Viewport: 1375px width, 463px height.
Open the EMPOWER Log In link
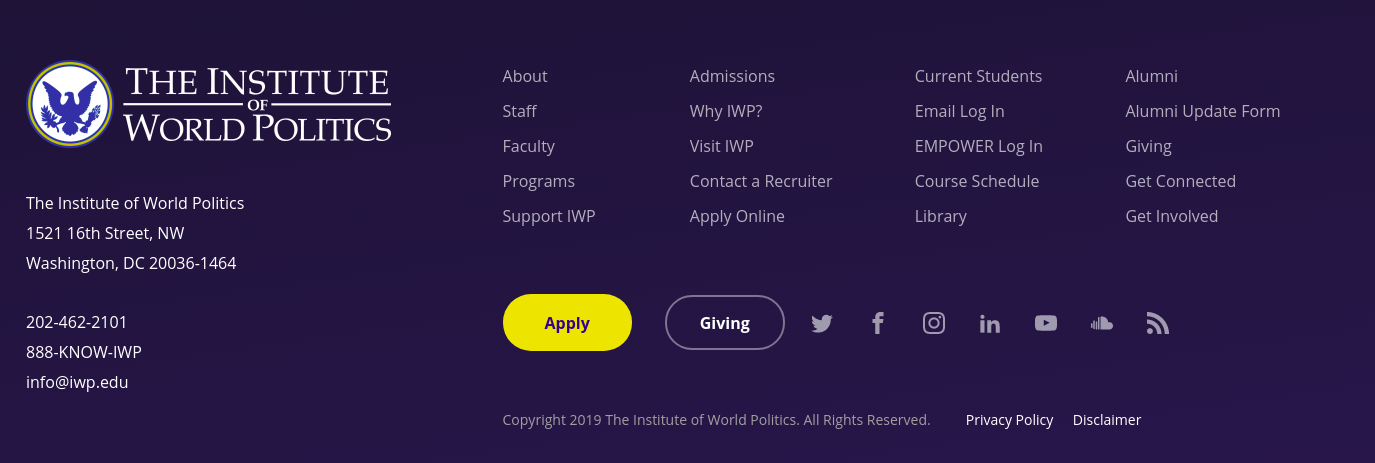(979, 146)
